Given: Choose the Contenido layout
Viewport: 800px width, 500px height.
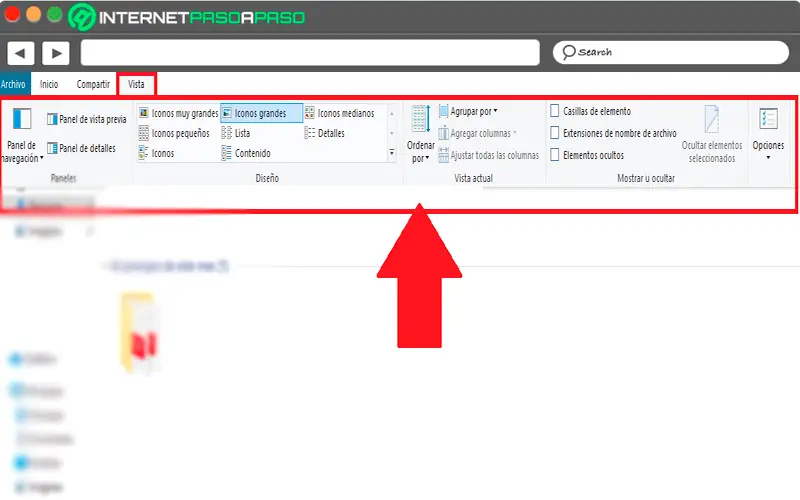Looking at the screenshot, I should 246,153.
